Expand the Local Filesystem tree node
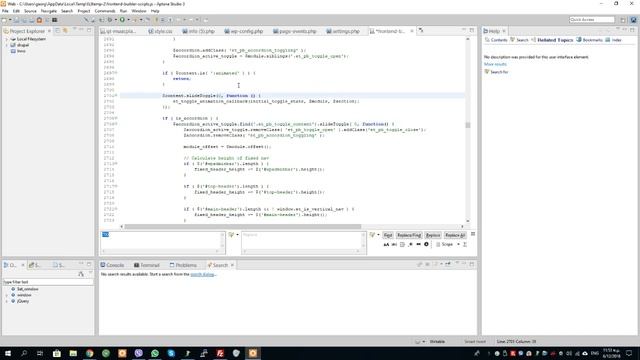640x360 pixels. click(x=7, y=39)
